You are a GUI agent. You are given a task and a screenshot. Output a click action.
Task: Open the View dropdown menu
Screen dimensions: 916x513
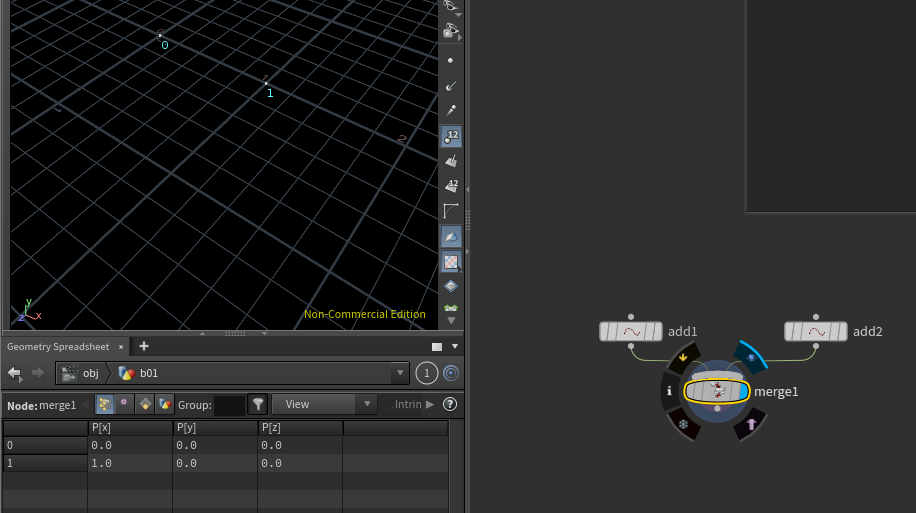pos(324,404)
